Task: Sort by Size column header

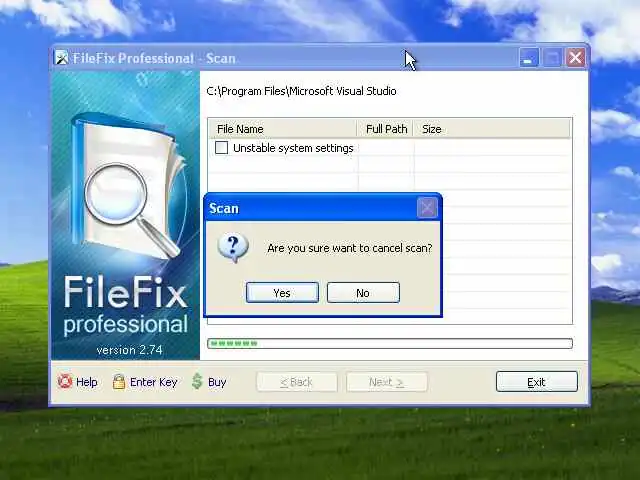Action: pyautogui.click(x=492, y=129)
